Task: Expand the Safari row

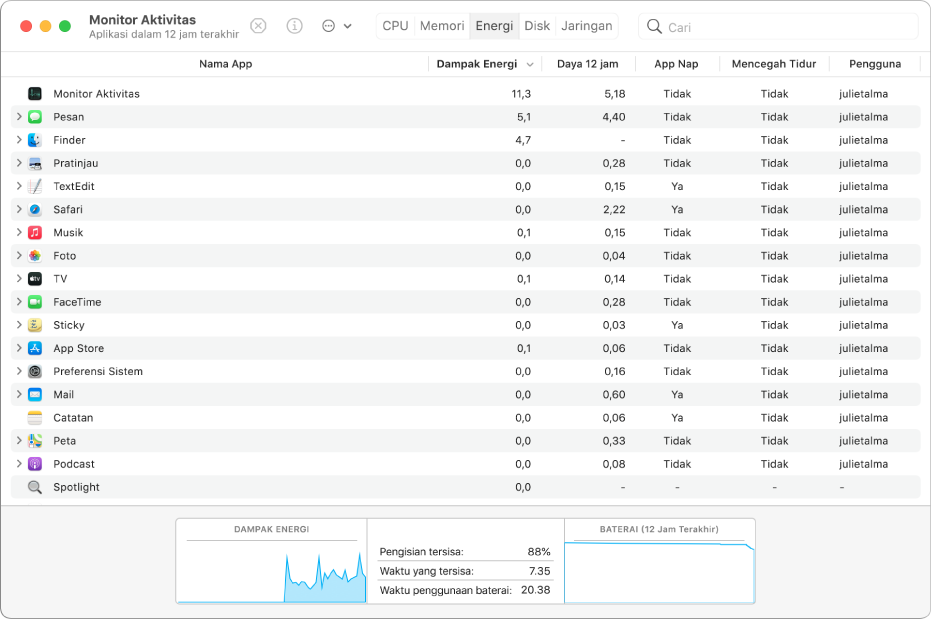Action: [x=19, y=209]
